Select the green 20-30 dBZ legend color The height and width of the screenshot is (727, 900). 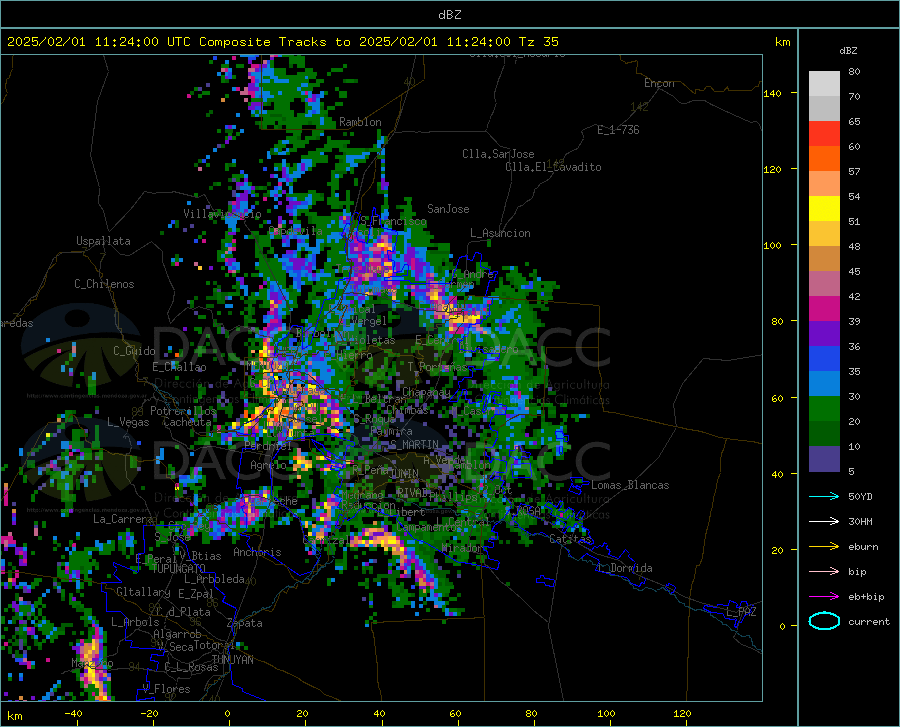[x=824, y=409]
